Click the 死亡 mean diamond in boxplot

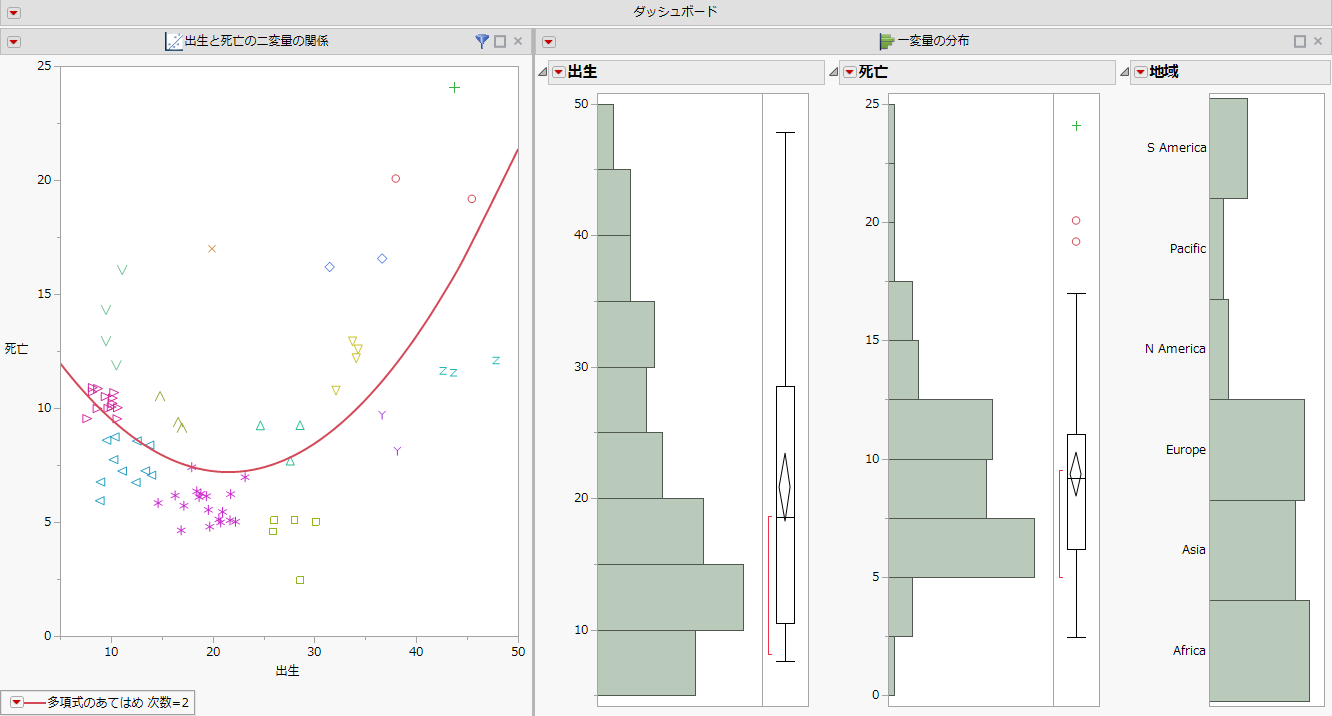pos(1076,474)
